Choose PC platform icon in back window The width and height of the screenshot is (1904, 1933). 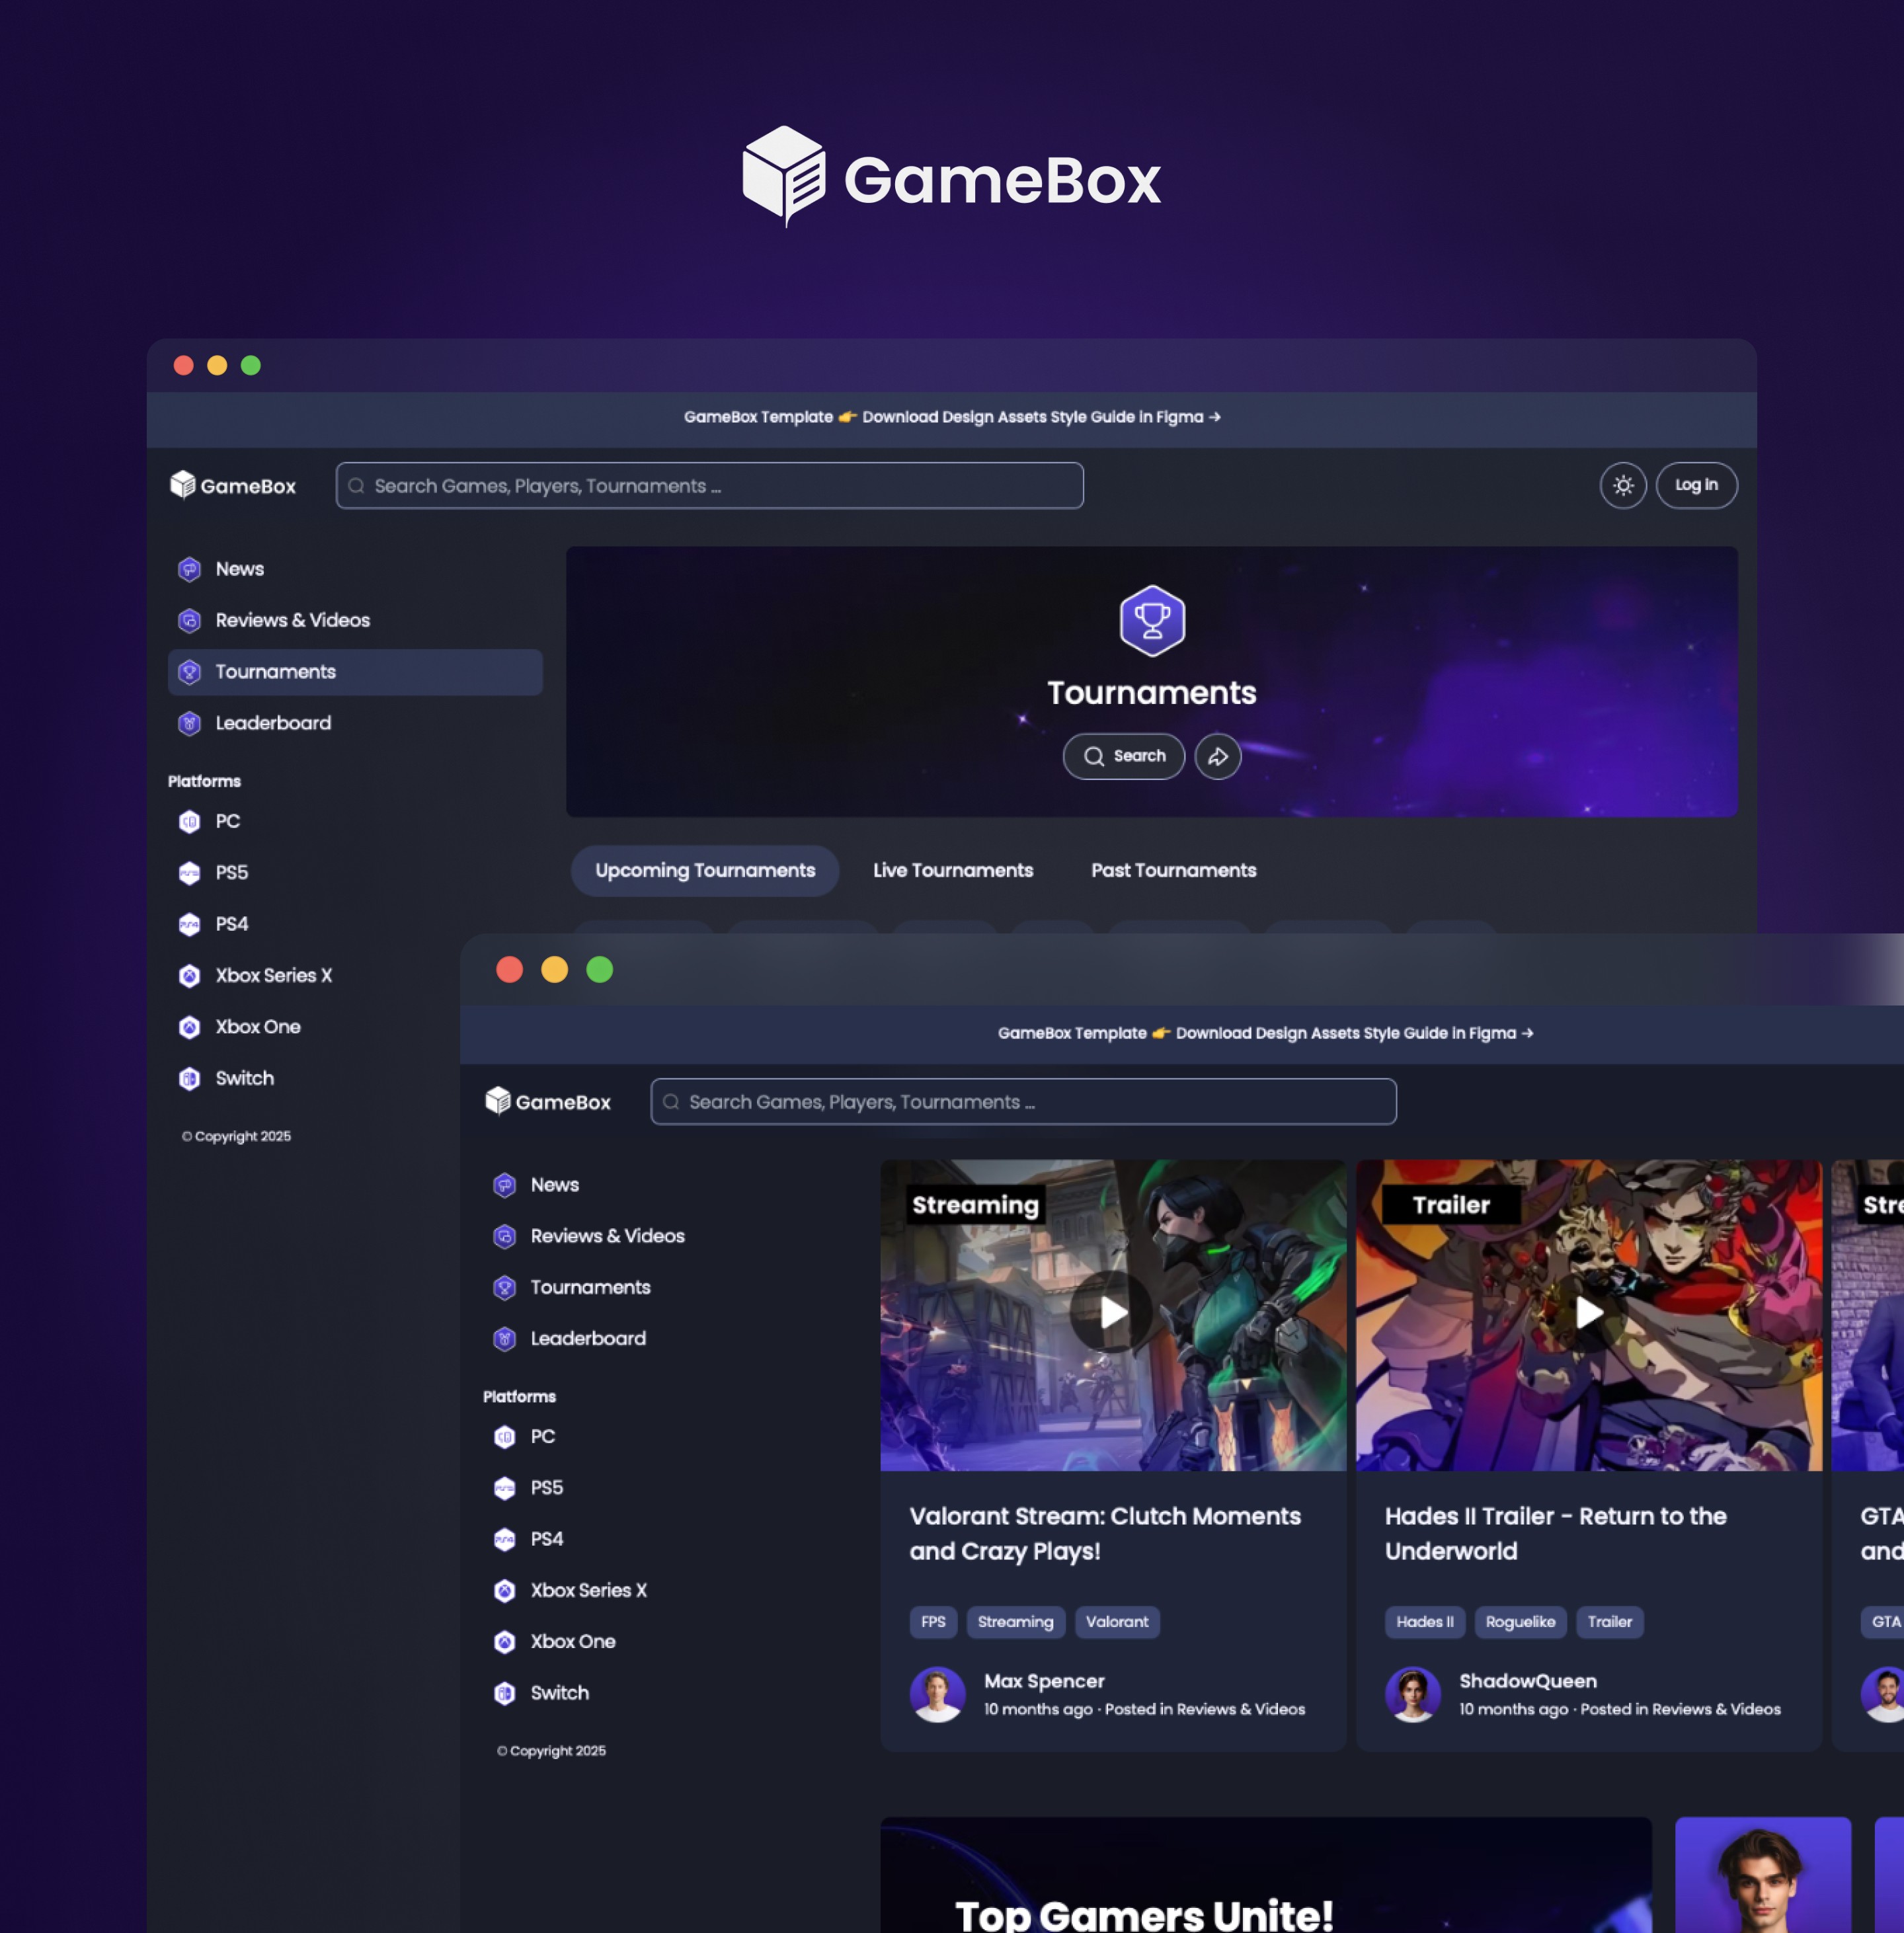click(189, 821)
